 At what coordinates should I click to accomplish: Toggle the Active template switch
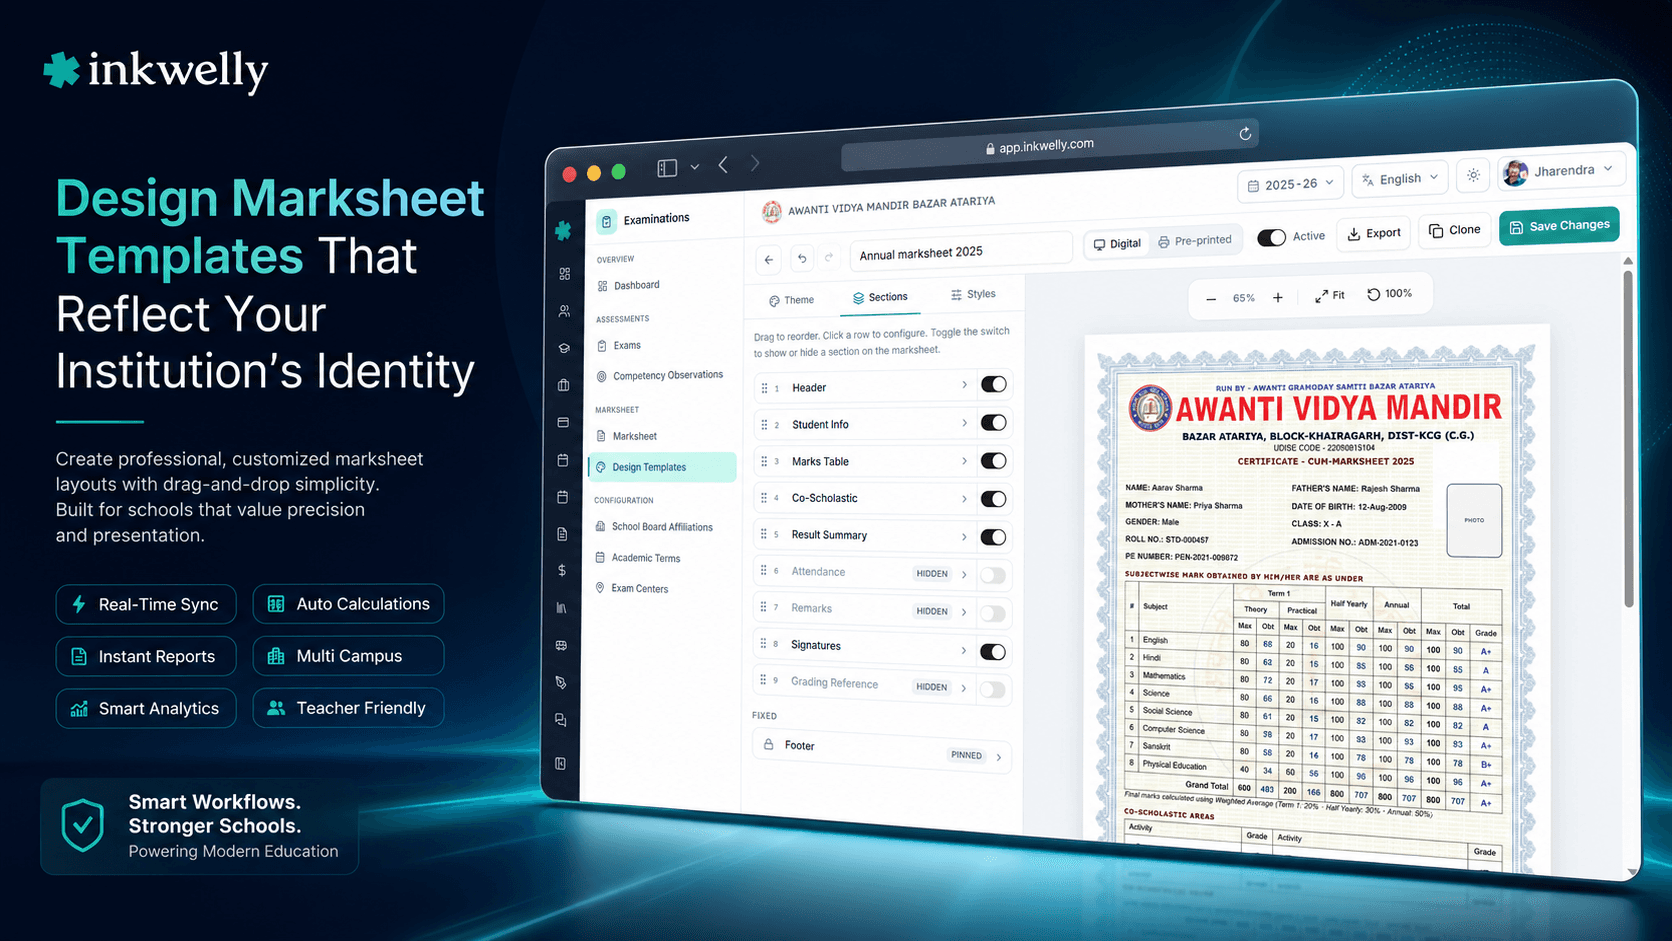point(1271,238)
